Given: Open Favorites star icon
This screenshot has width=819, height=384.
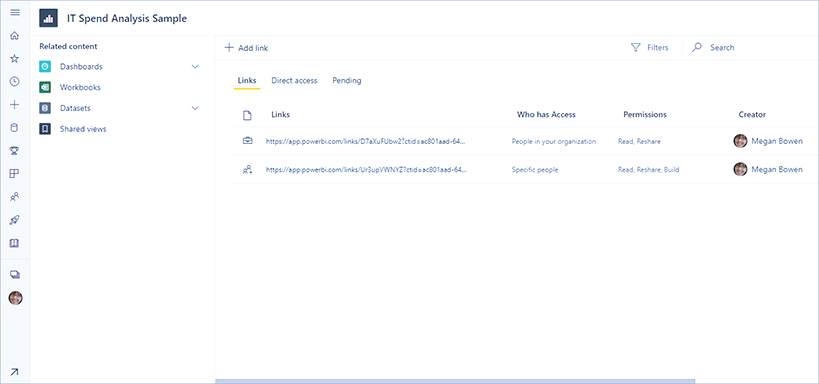Looking at the screenshot, I should pyautogui.click(x=15, y=59).
